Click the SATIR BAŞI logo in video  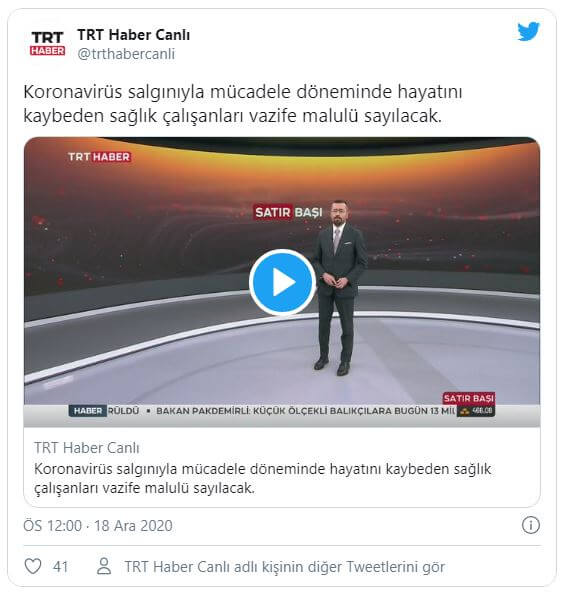coord(288,212)
